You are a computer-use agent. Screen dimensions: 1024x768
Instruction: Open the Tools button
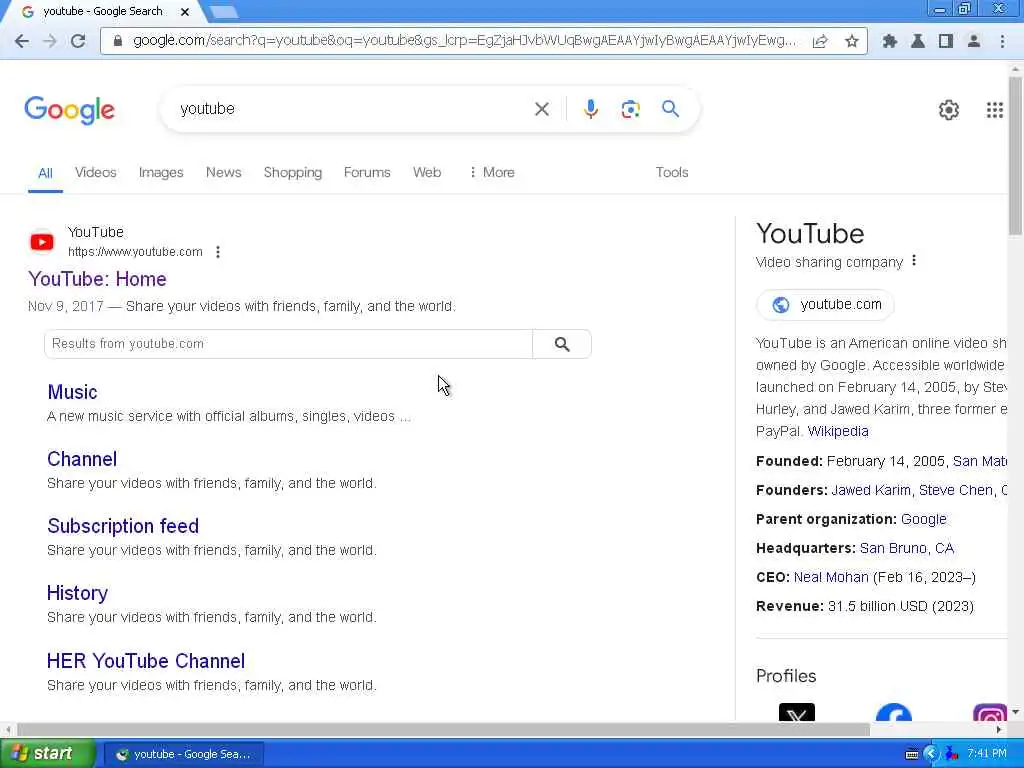click(672, 172)
